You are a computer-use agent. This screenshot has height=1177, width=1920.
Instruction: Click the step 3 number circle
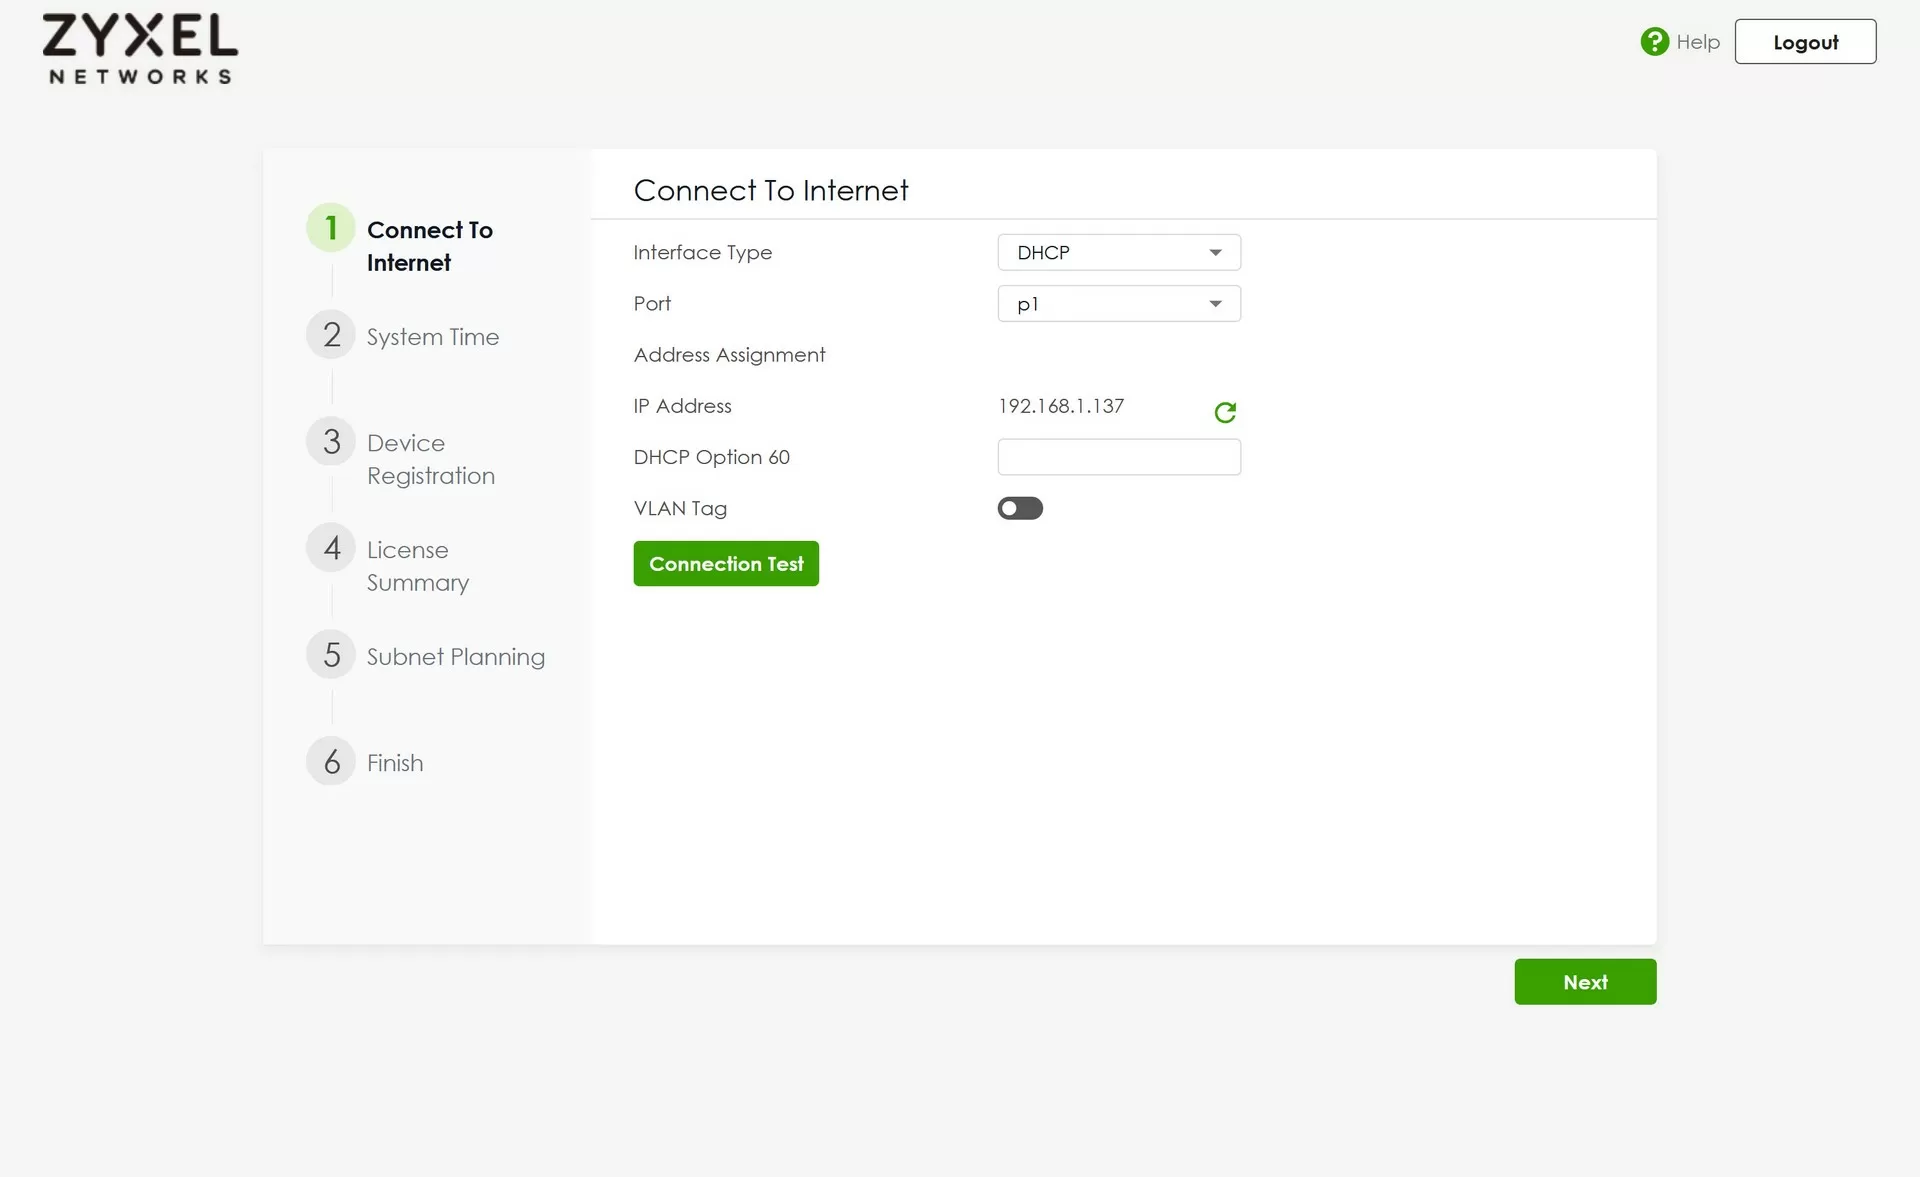331,442
